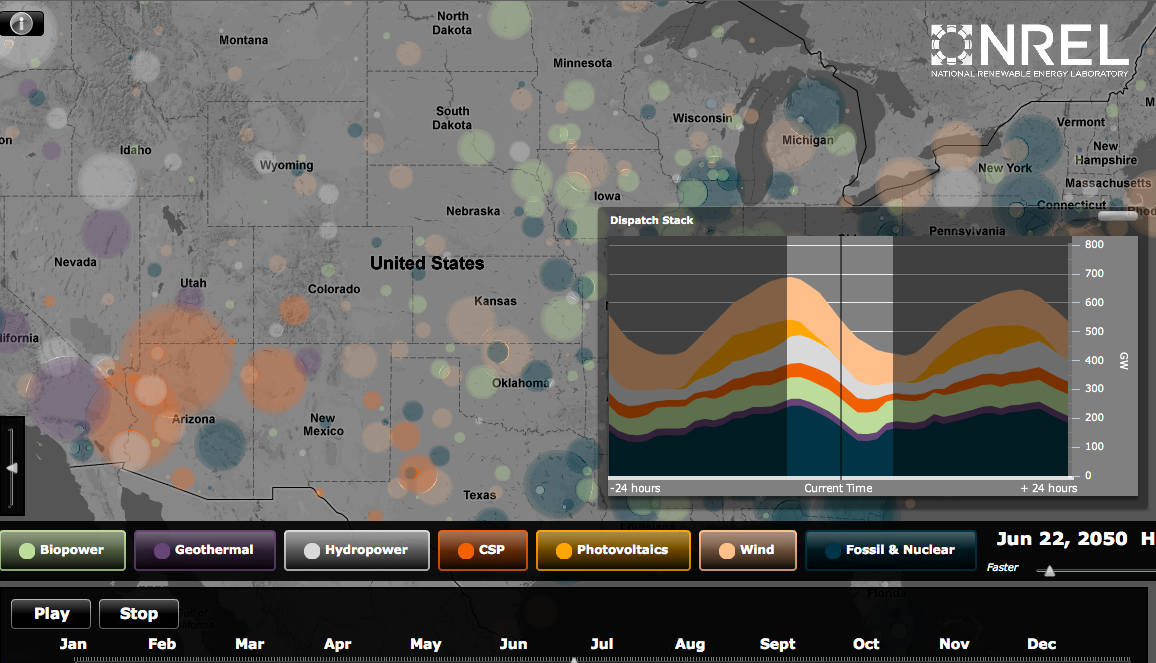Open the info button
The image size is (1156, 663).
click(21, 24)
